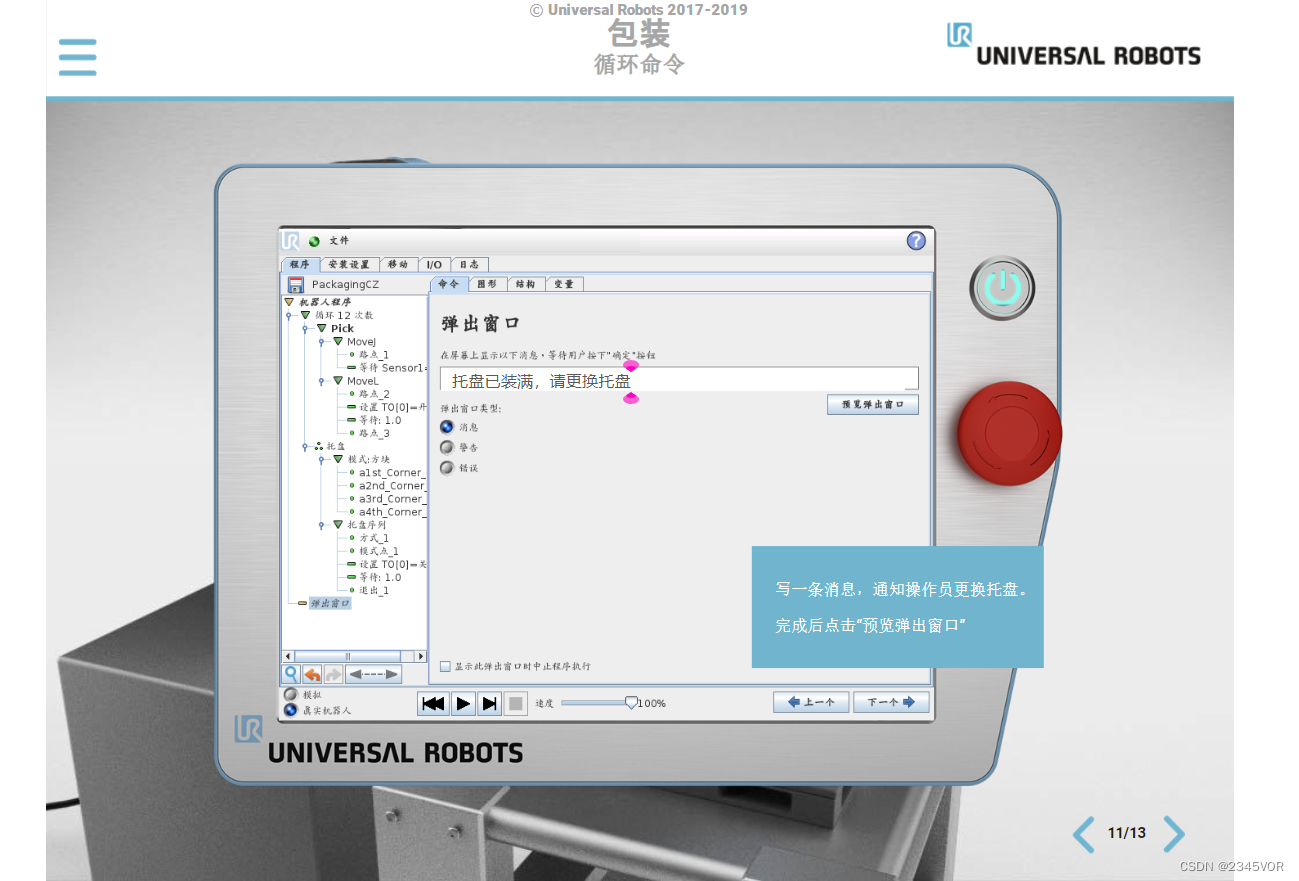Click the grey stop playback button

(x=515, y=704)
